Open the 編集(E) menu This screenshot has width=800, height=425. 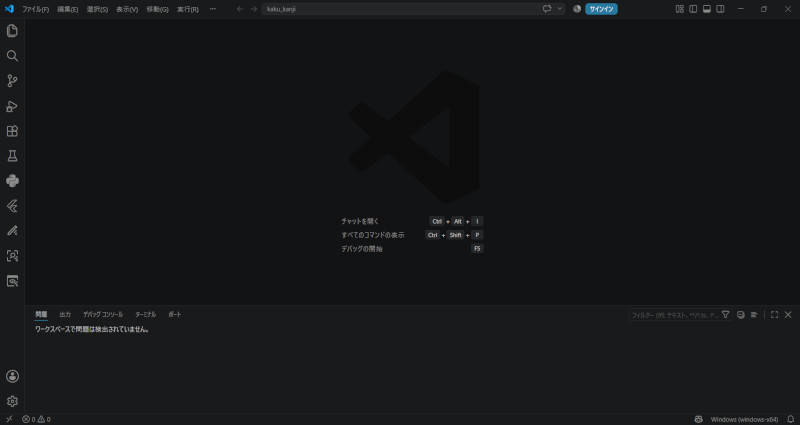tap(67, 9)
